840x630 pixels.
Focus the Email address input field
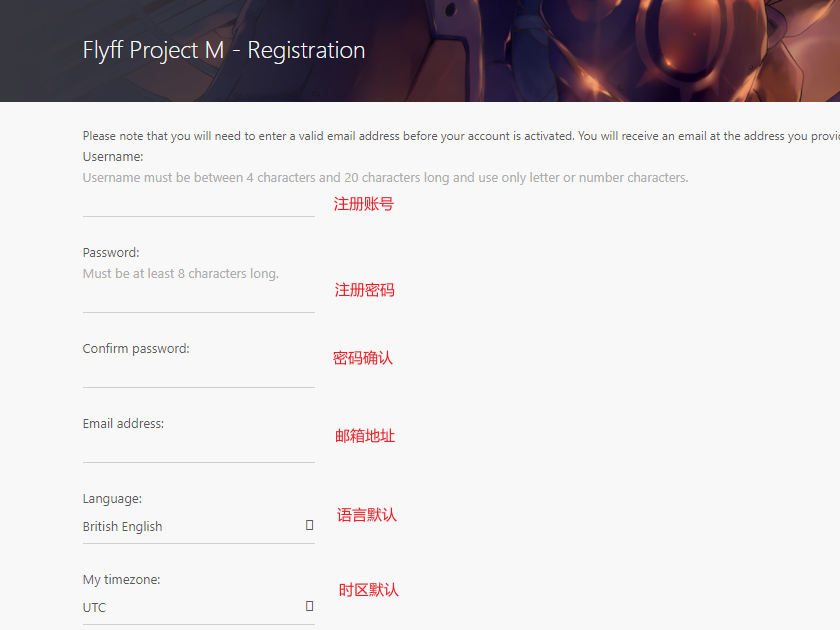click(x=198, y=449)
